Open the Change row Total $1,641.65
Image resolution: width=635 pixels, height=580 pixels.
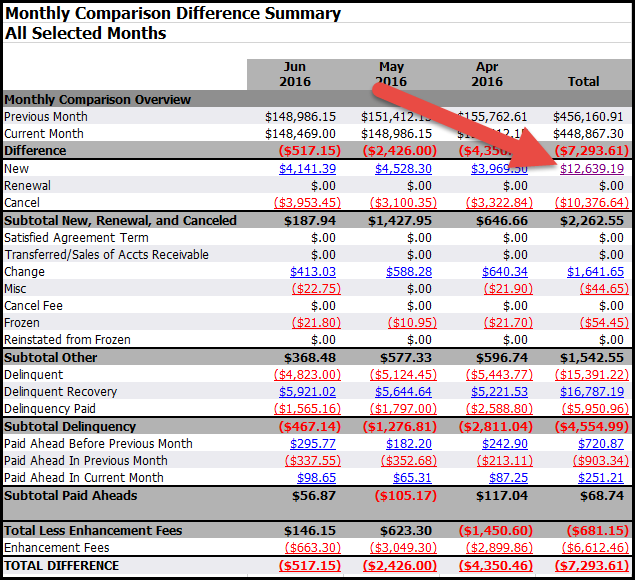pyautogui.click(x=595, y=271)
